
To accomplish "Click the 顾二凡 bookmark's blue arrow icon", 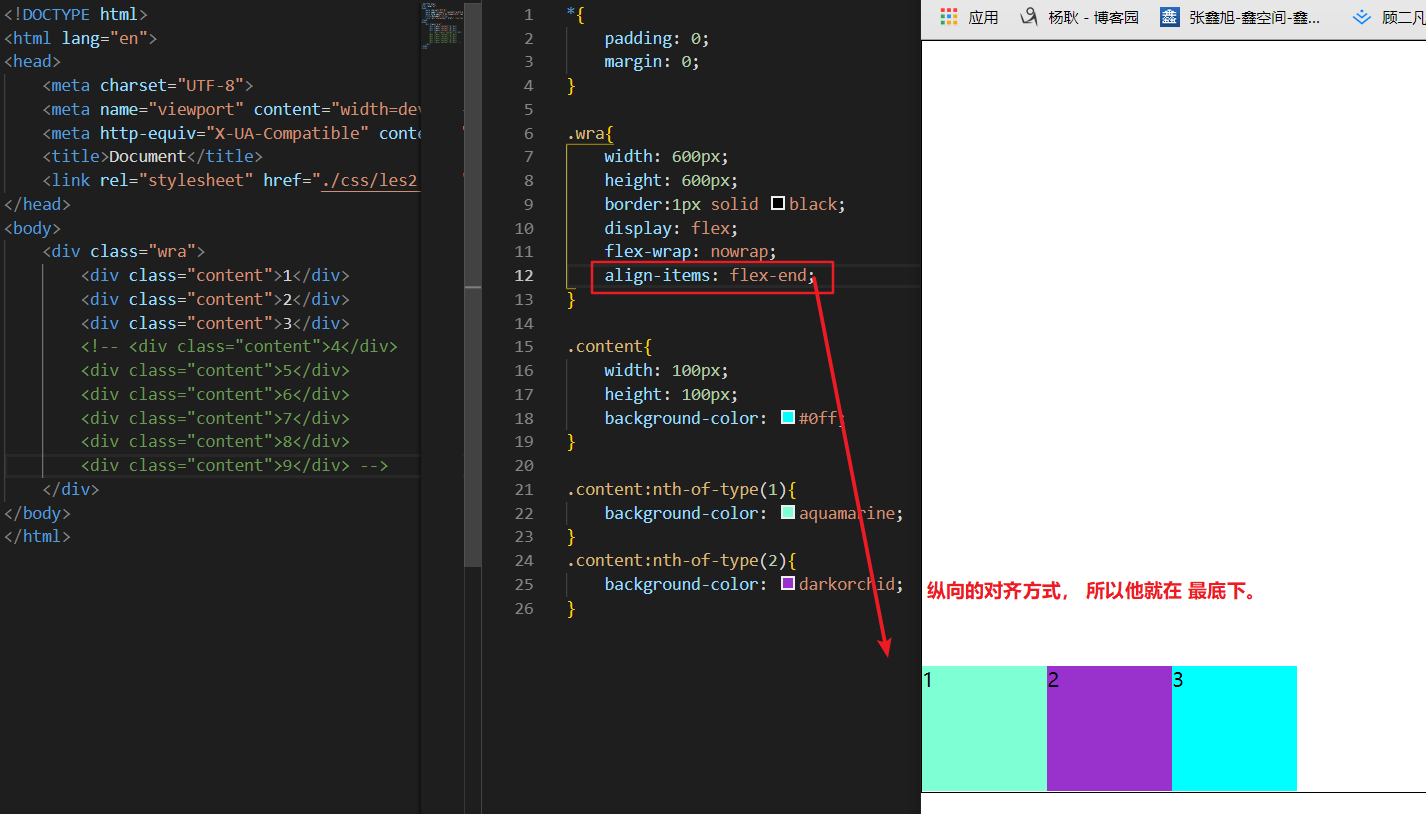I will coord(1361,17).
